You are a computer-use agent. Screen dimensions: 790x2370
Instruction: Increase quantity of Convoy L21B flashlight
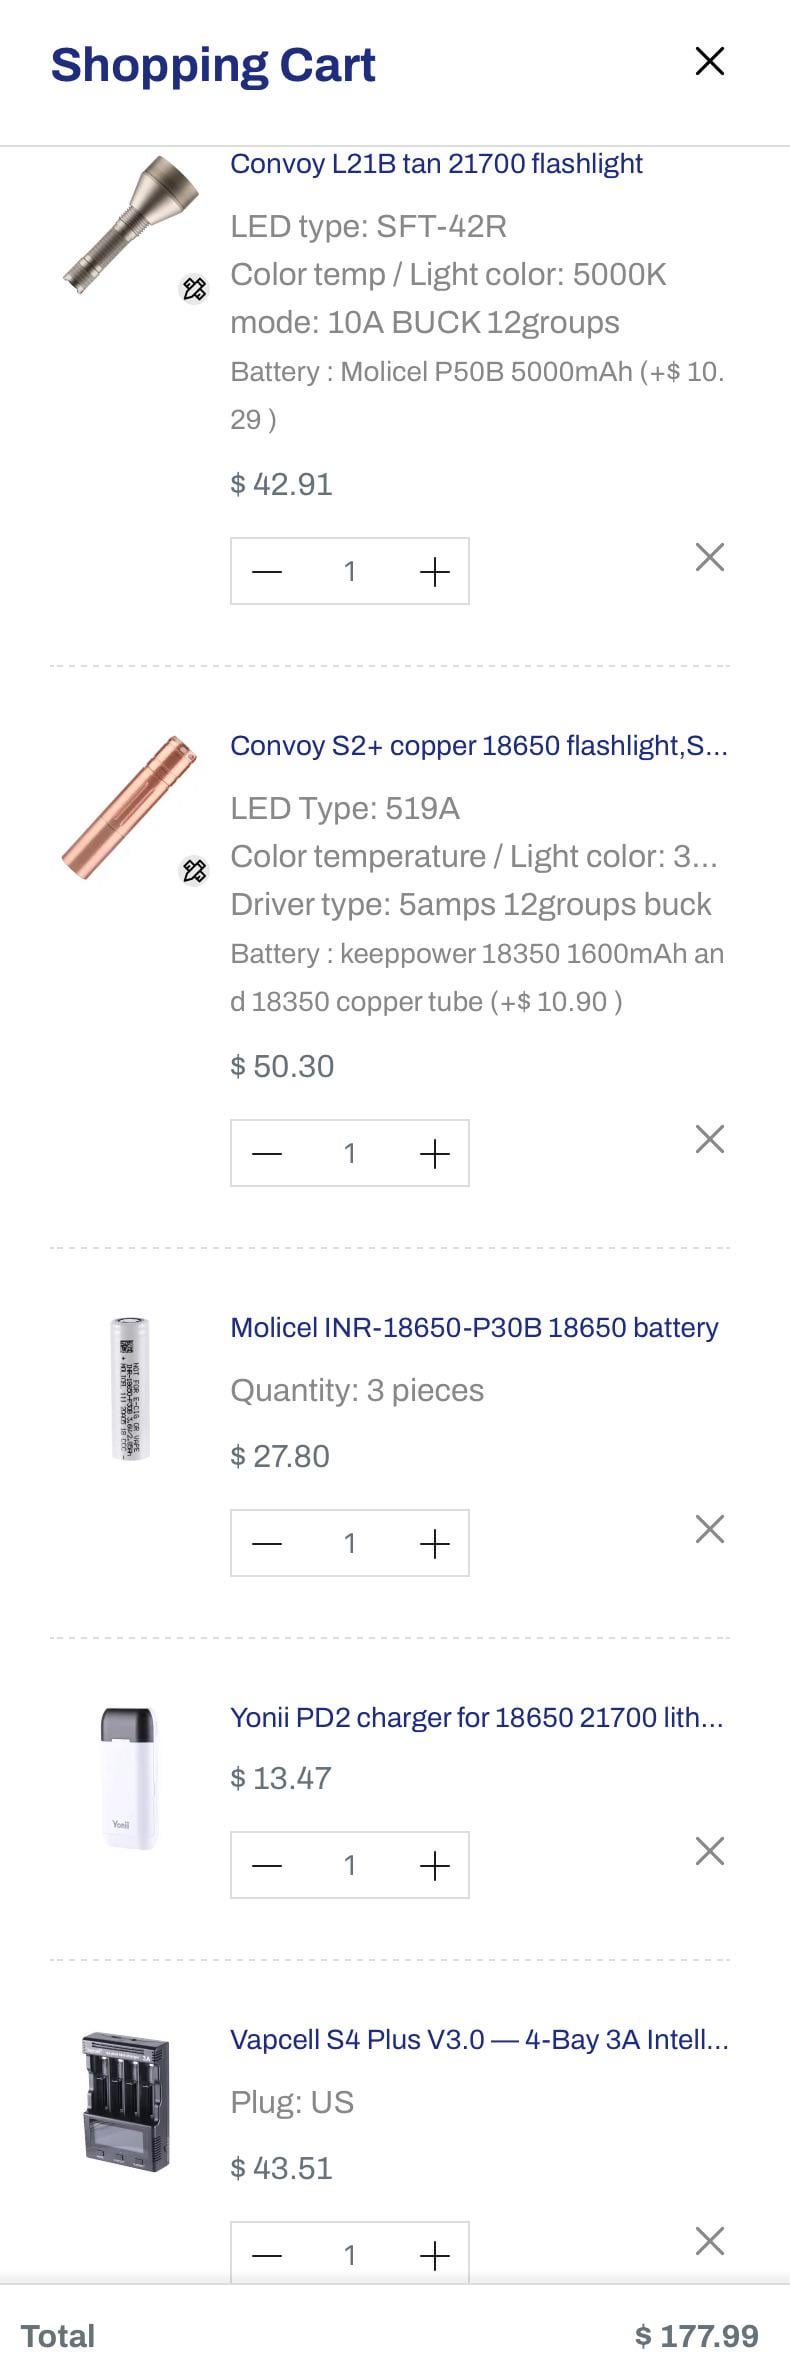click(x=434, y=572)
